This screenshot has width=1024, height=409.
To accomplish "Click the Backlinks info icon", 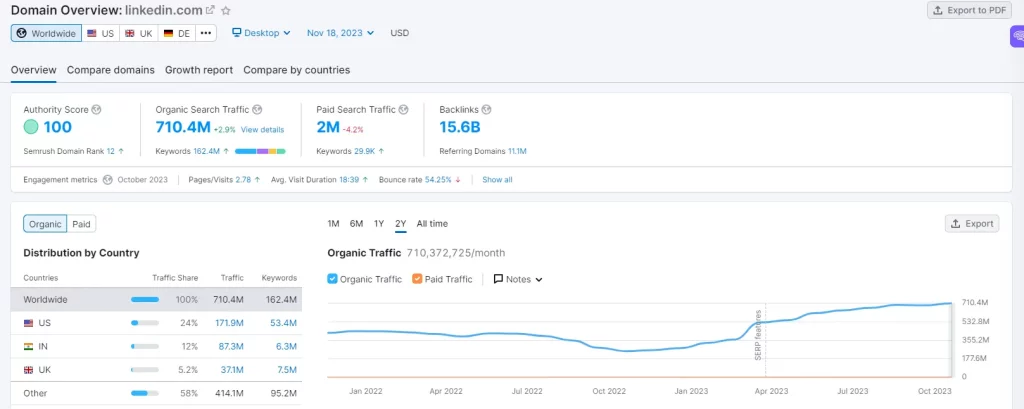I will coord(487,110).
